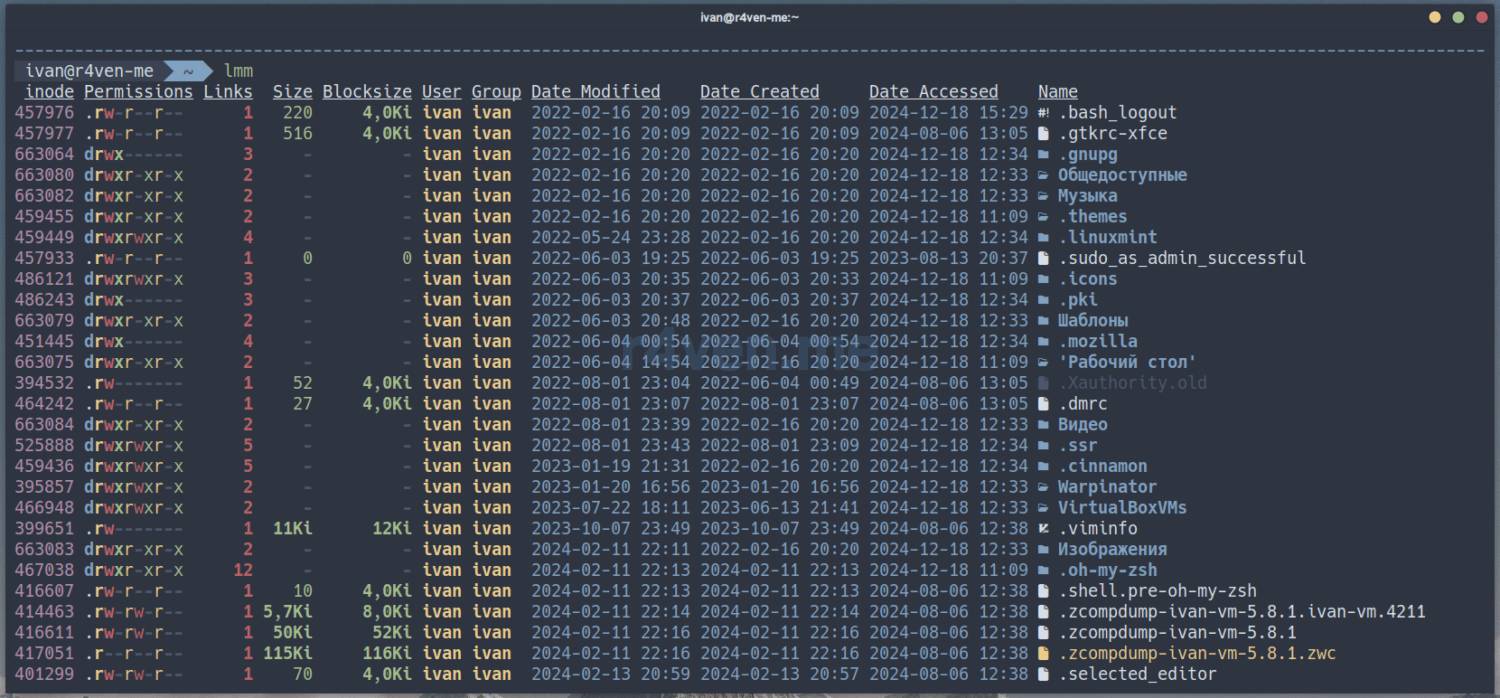Click the lmm command text
Viewport: 1500px width, 698px height.
coord(239,71)
